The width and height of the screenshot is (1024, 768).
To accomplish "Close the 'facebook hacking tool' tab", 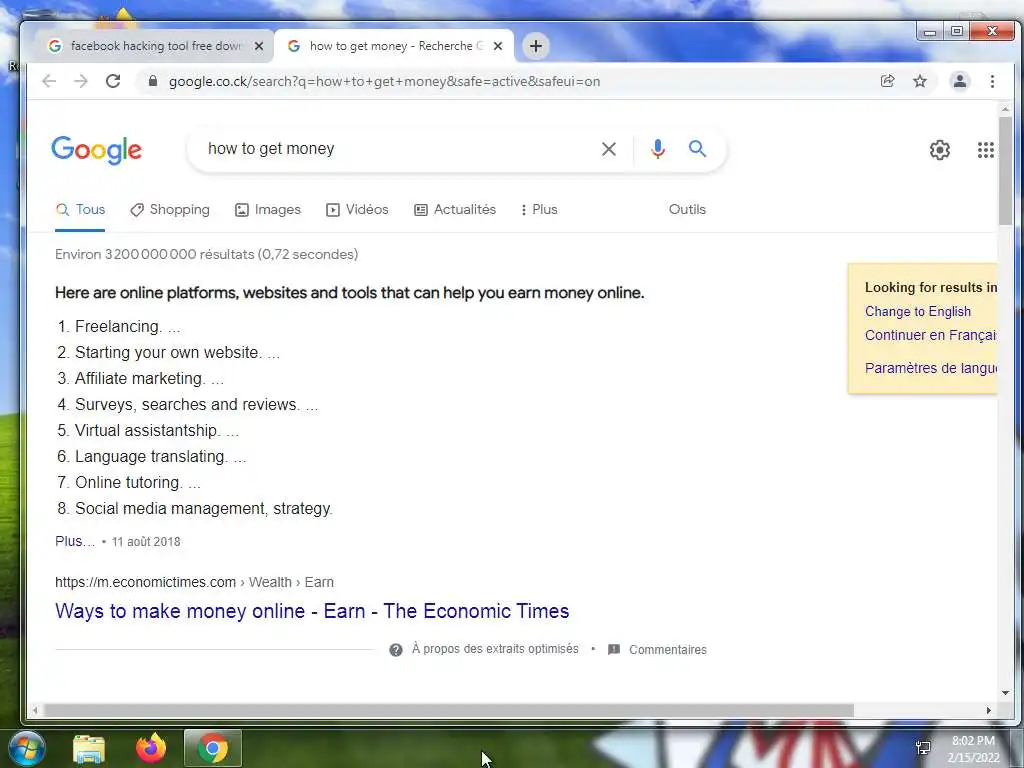I will [259, 46].
